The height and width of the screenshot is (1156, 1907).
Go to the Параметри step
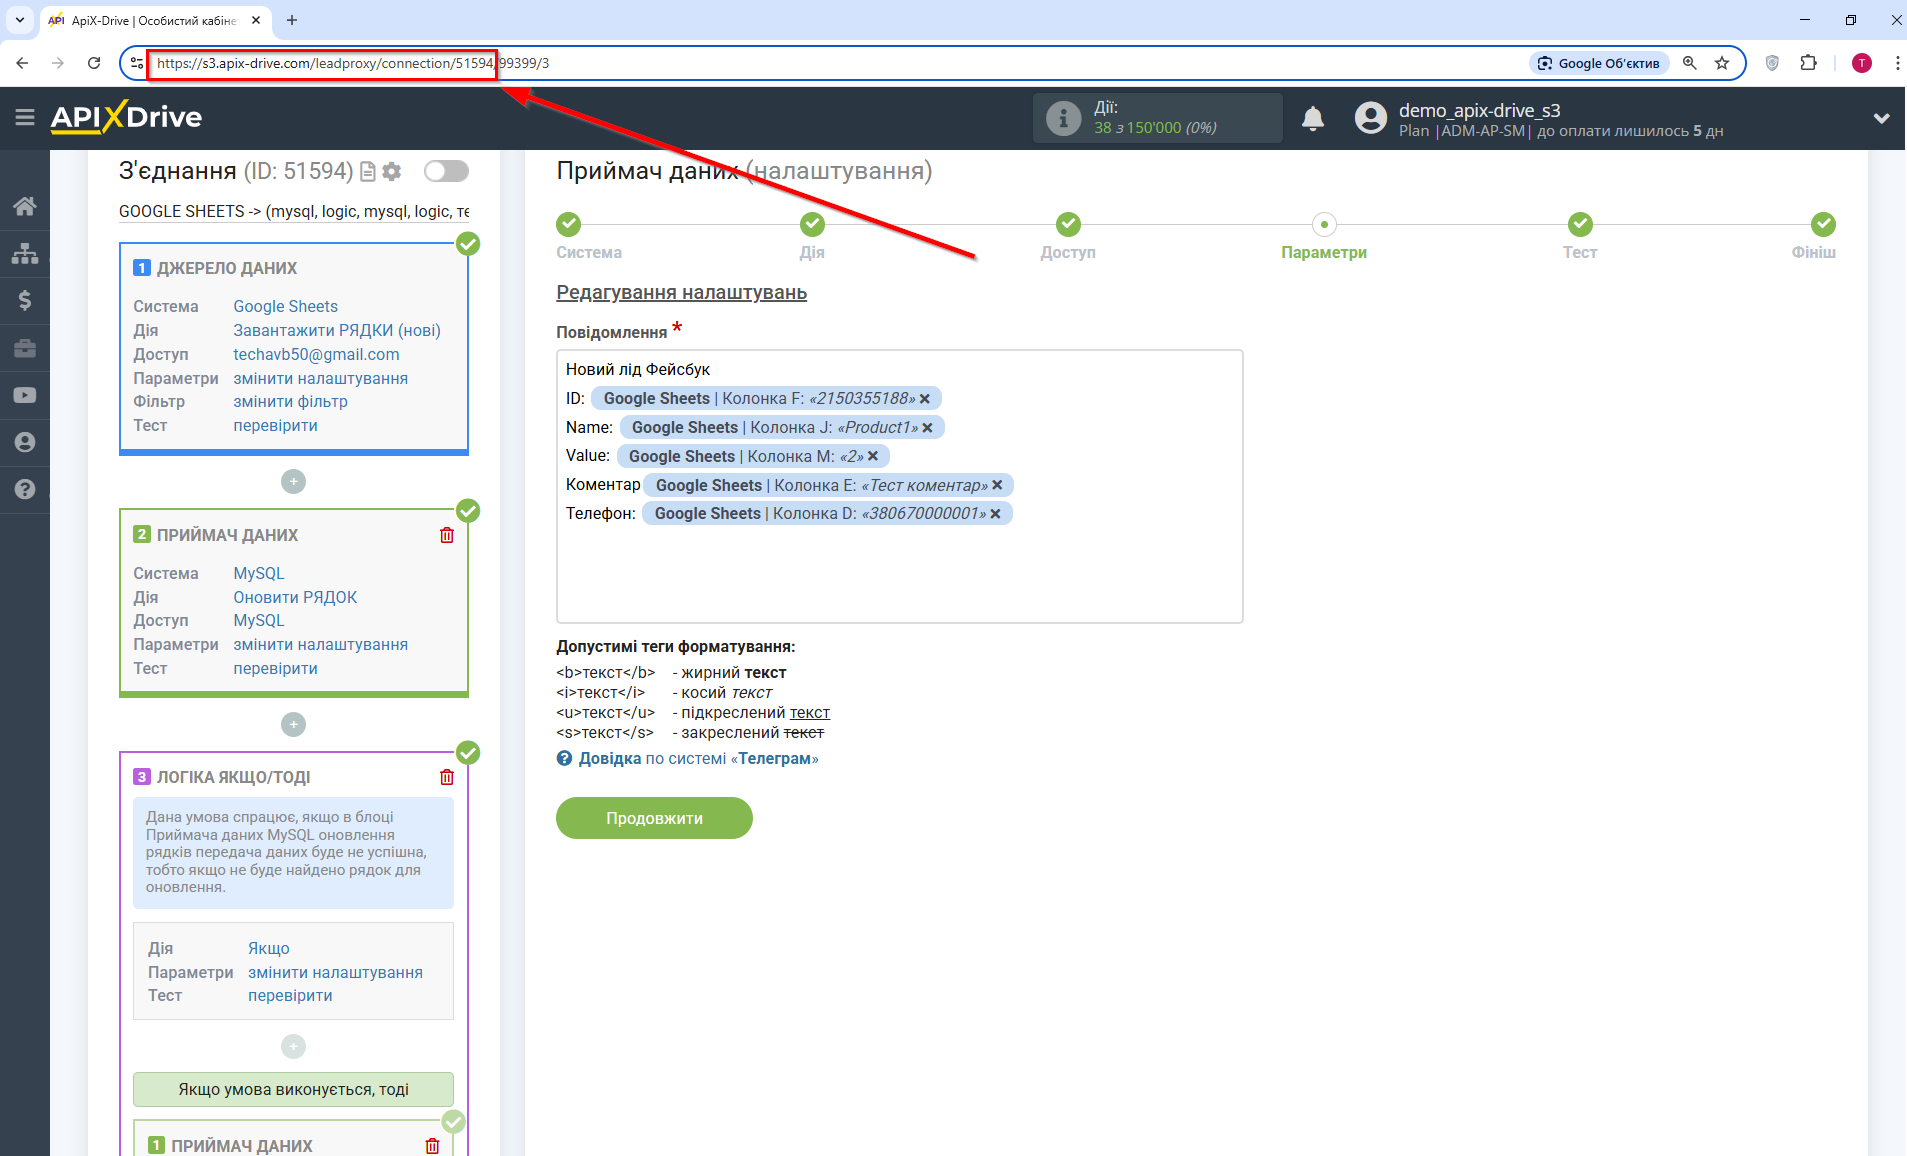coord(1324,224)
